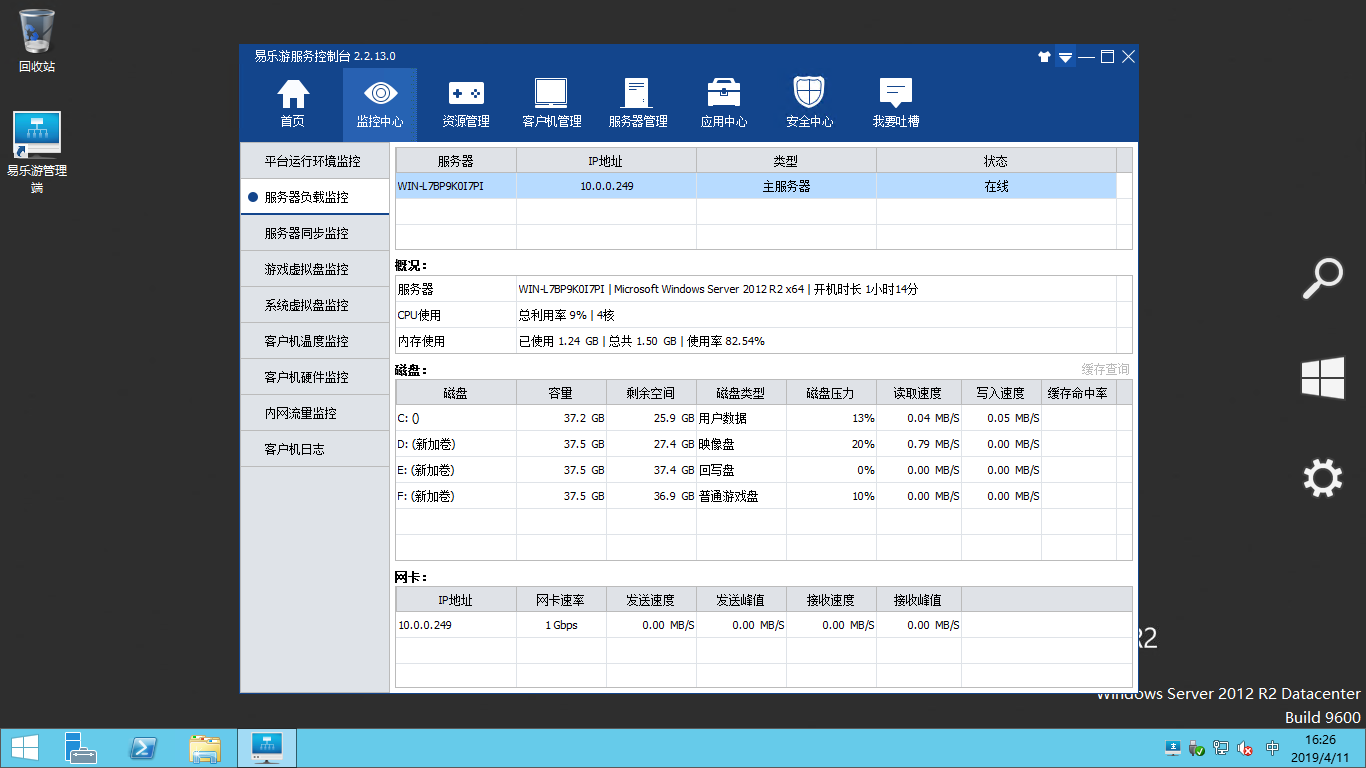Image resolution: width=1366 pixels, height=768 pixels.
Task: Select the 回收站 desktop icon
Action: coord(37,41)
